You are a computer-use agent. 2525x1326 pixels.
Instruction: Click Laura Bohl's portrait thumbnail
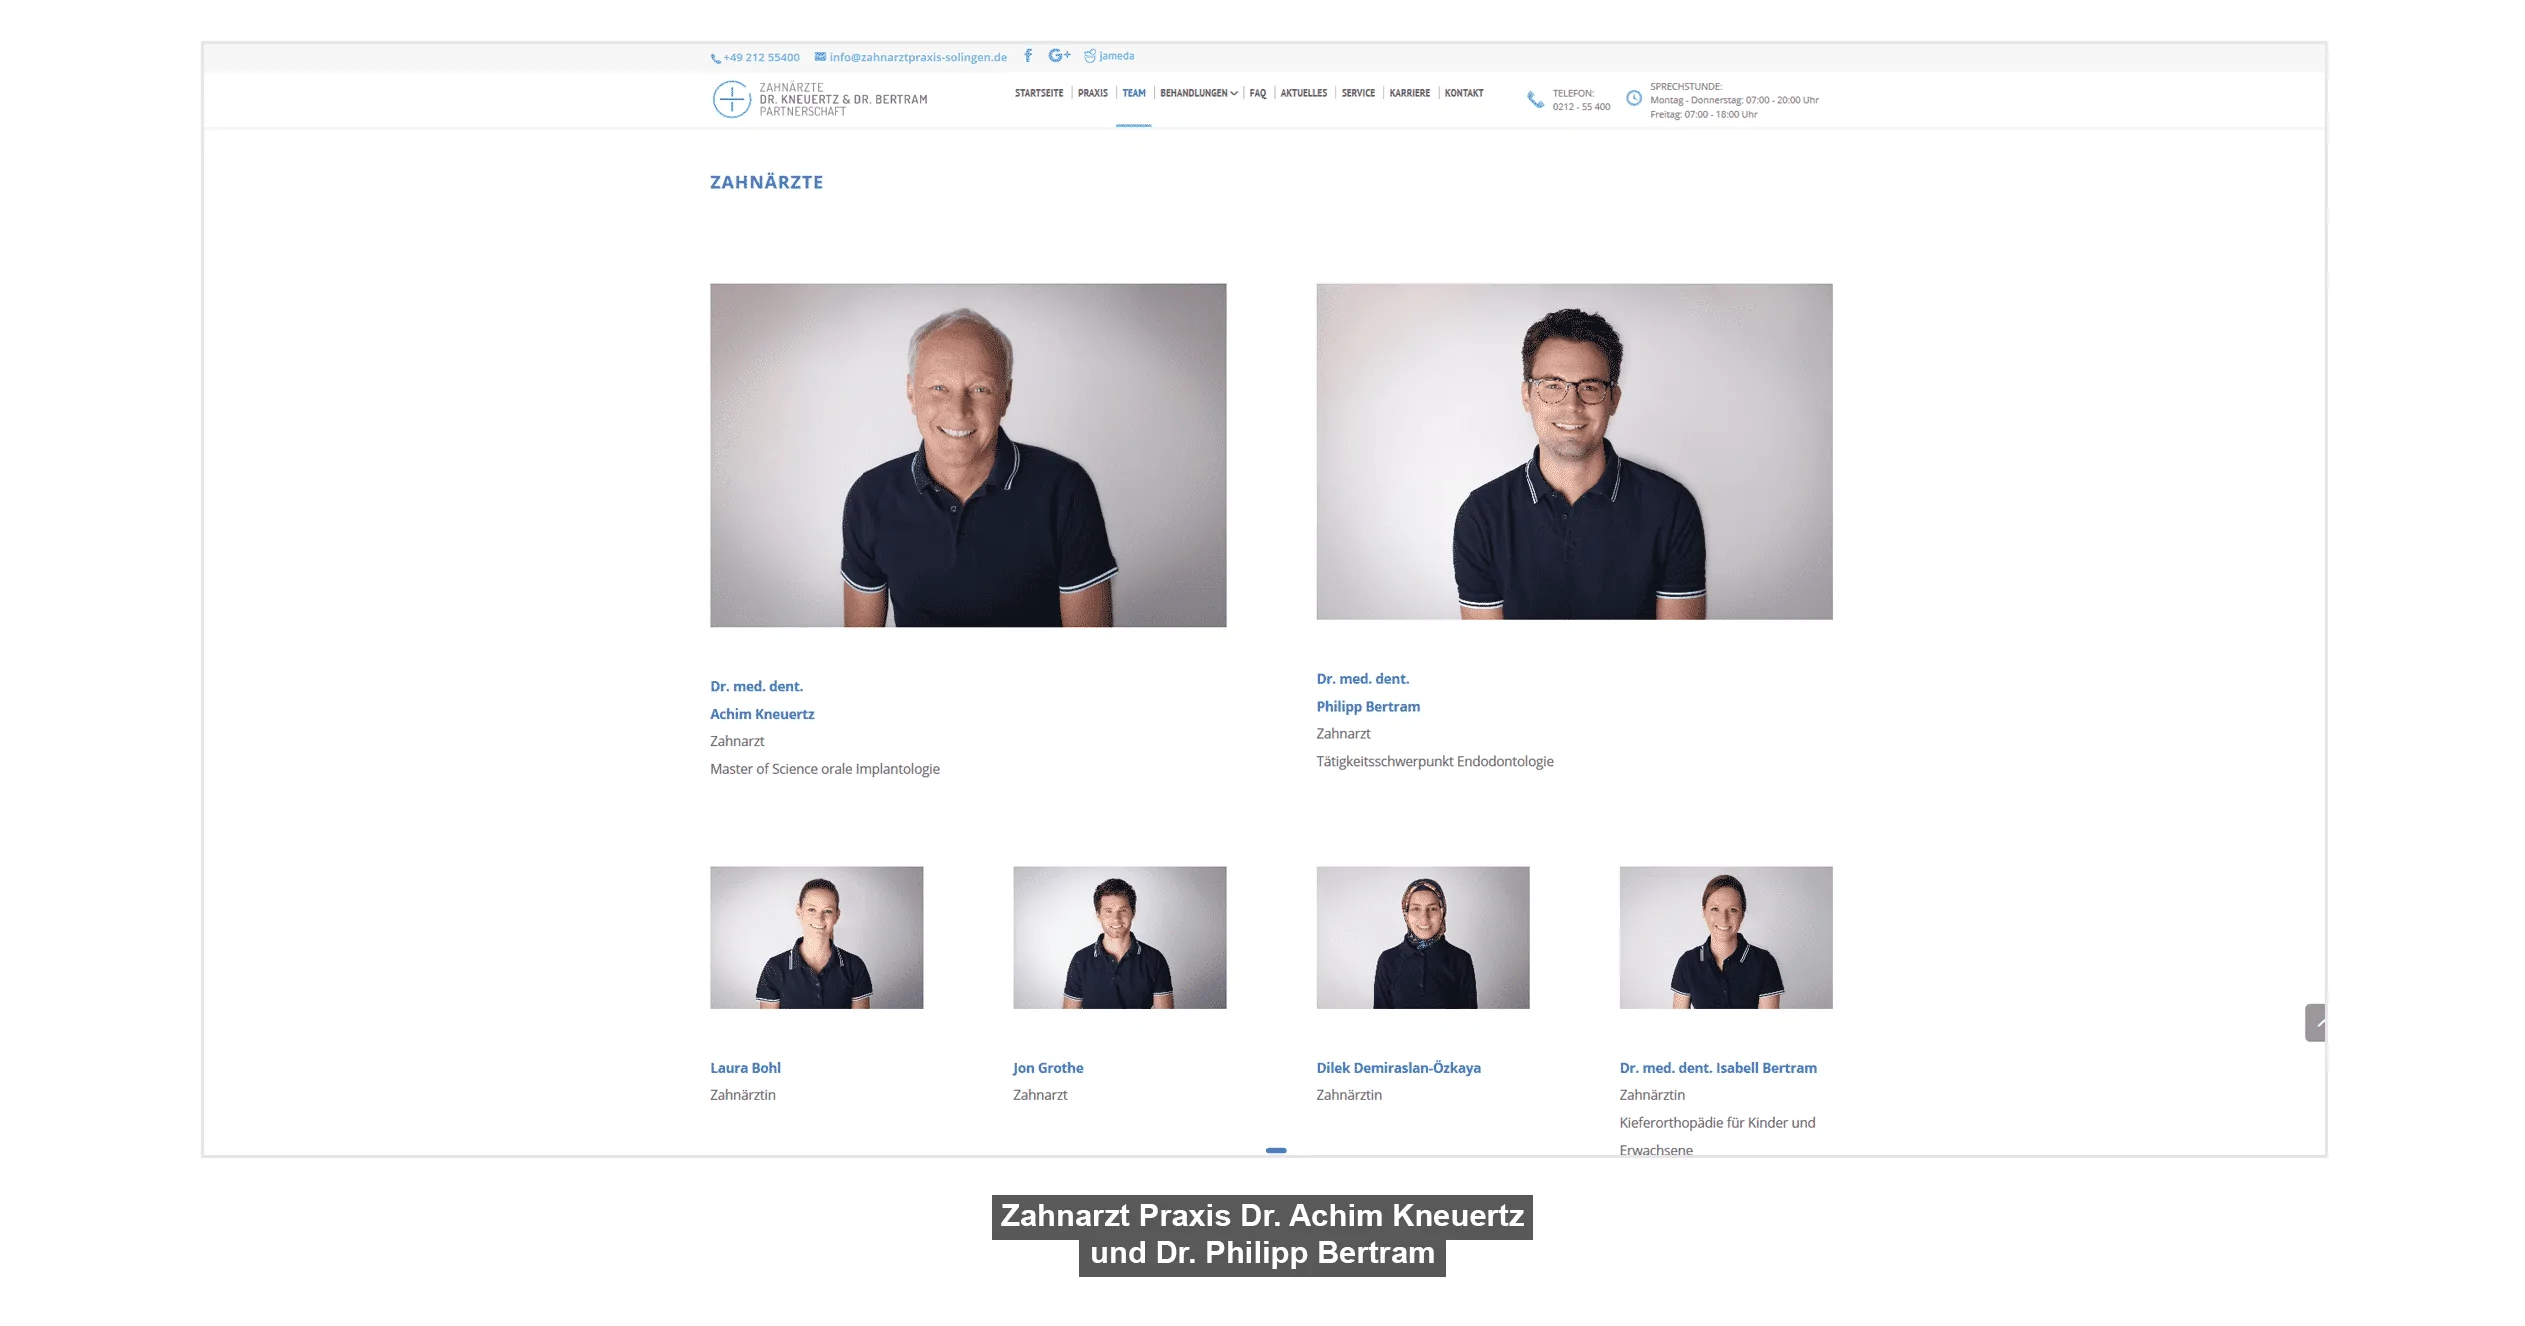(x=816, y=937)
